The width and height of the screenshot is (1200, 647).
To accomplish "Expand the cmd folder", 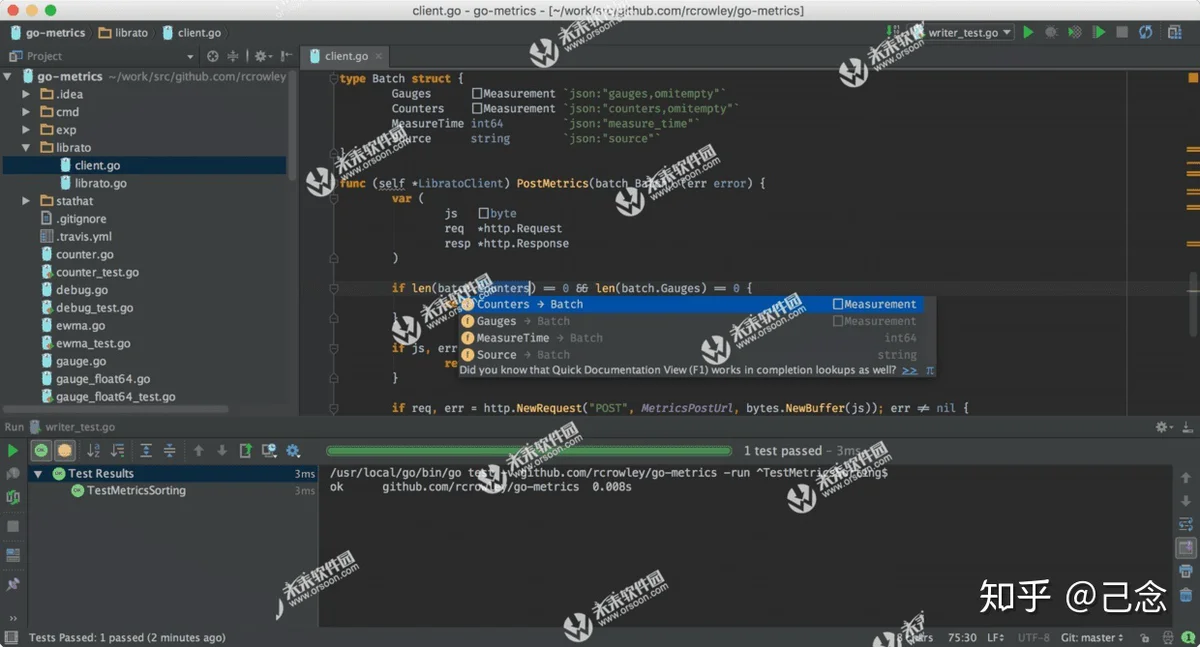I will (26, 112).
